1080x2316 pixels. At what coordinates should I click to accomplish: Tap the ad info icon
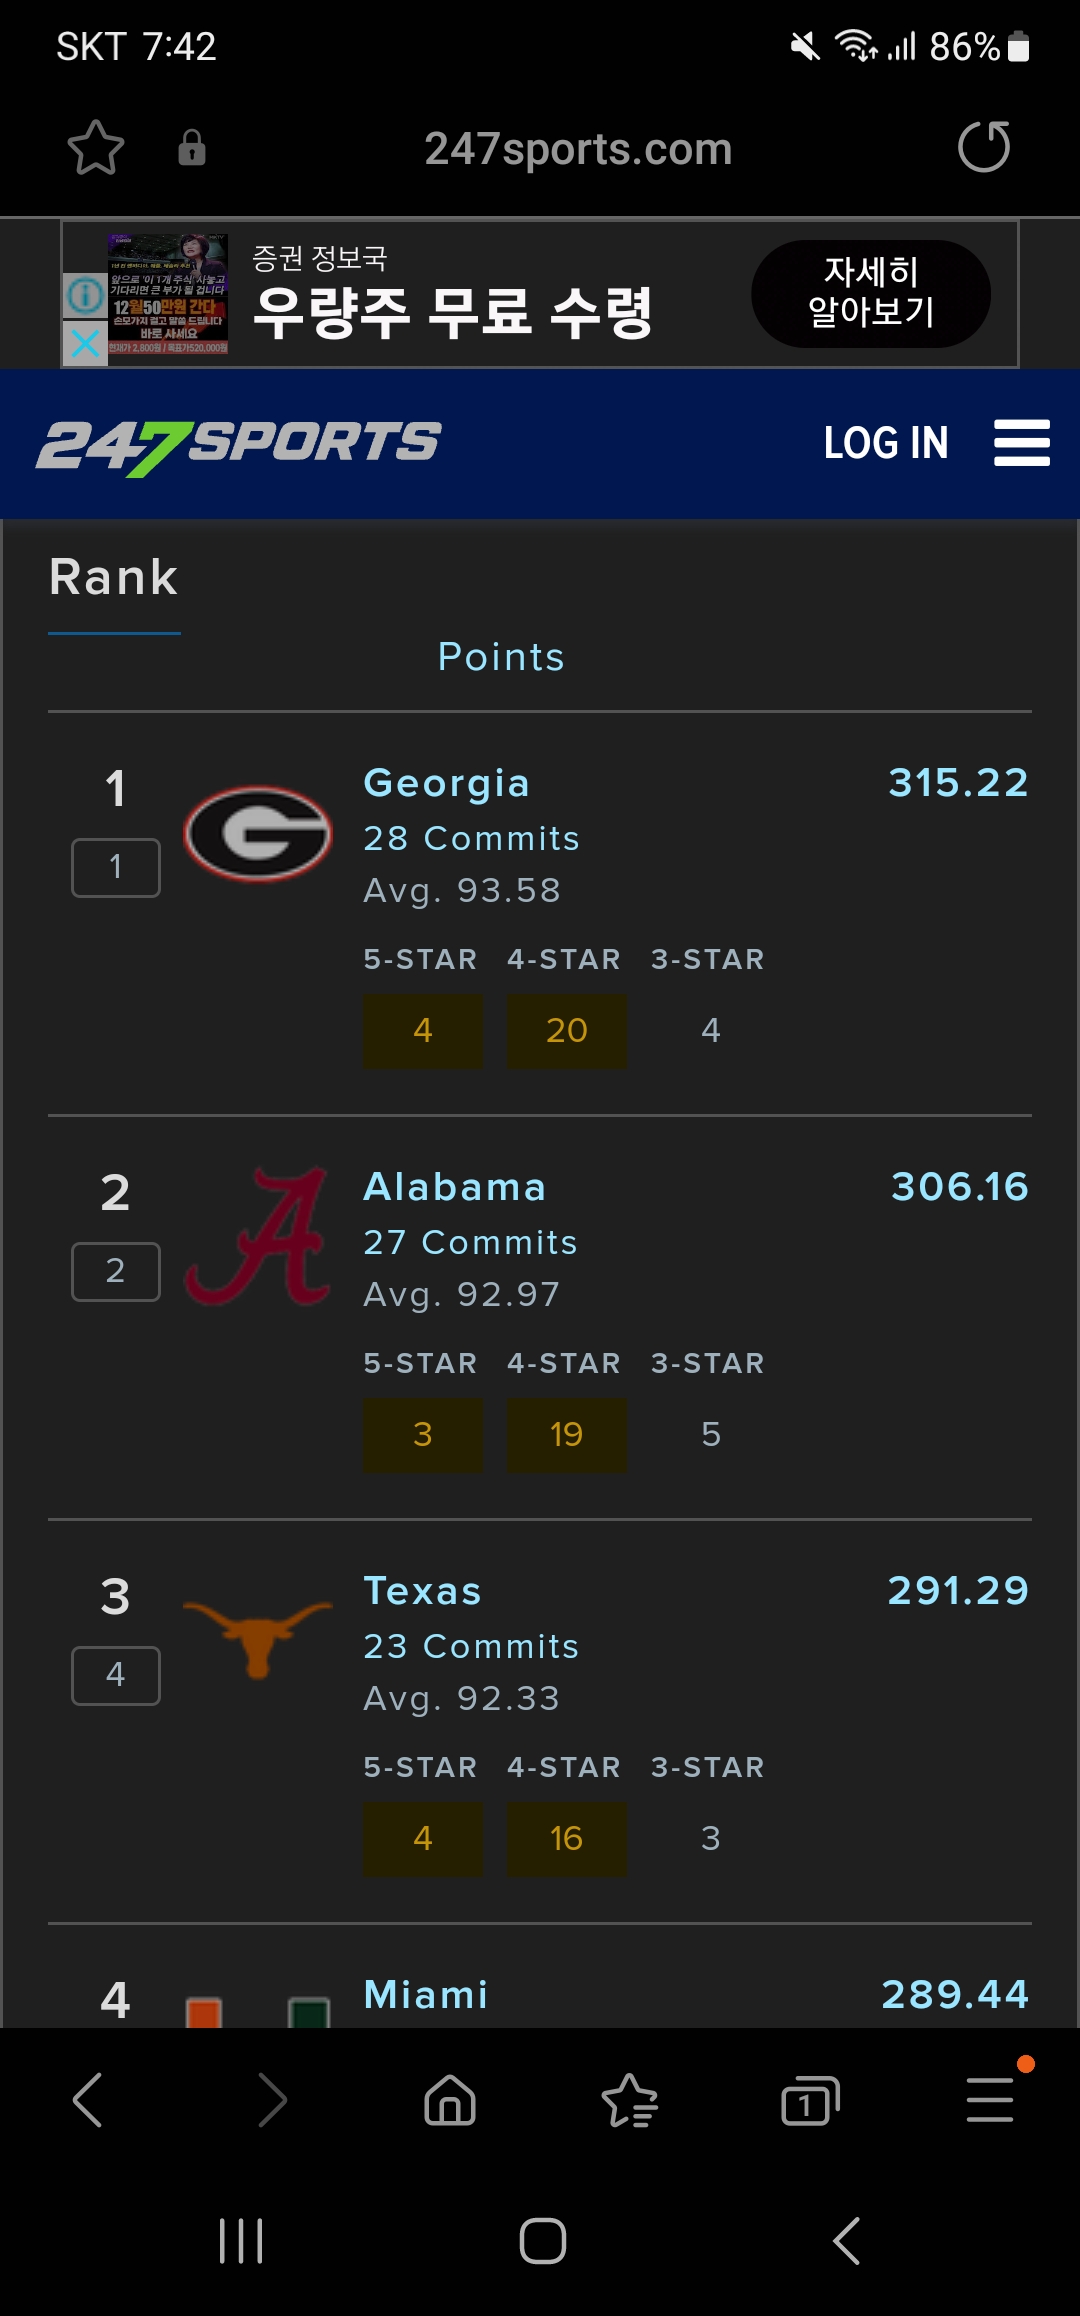click(x=85, y=296)
